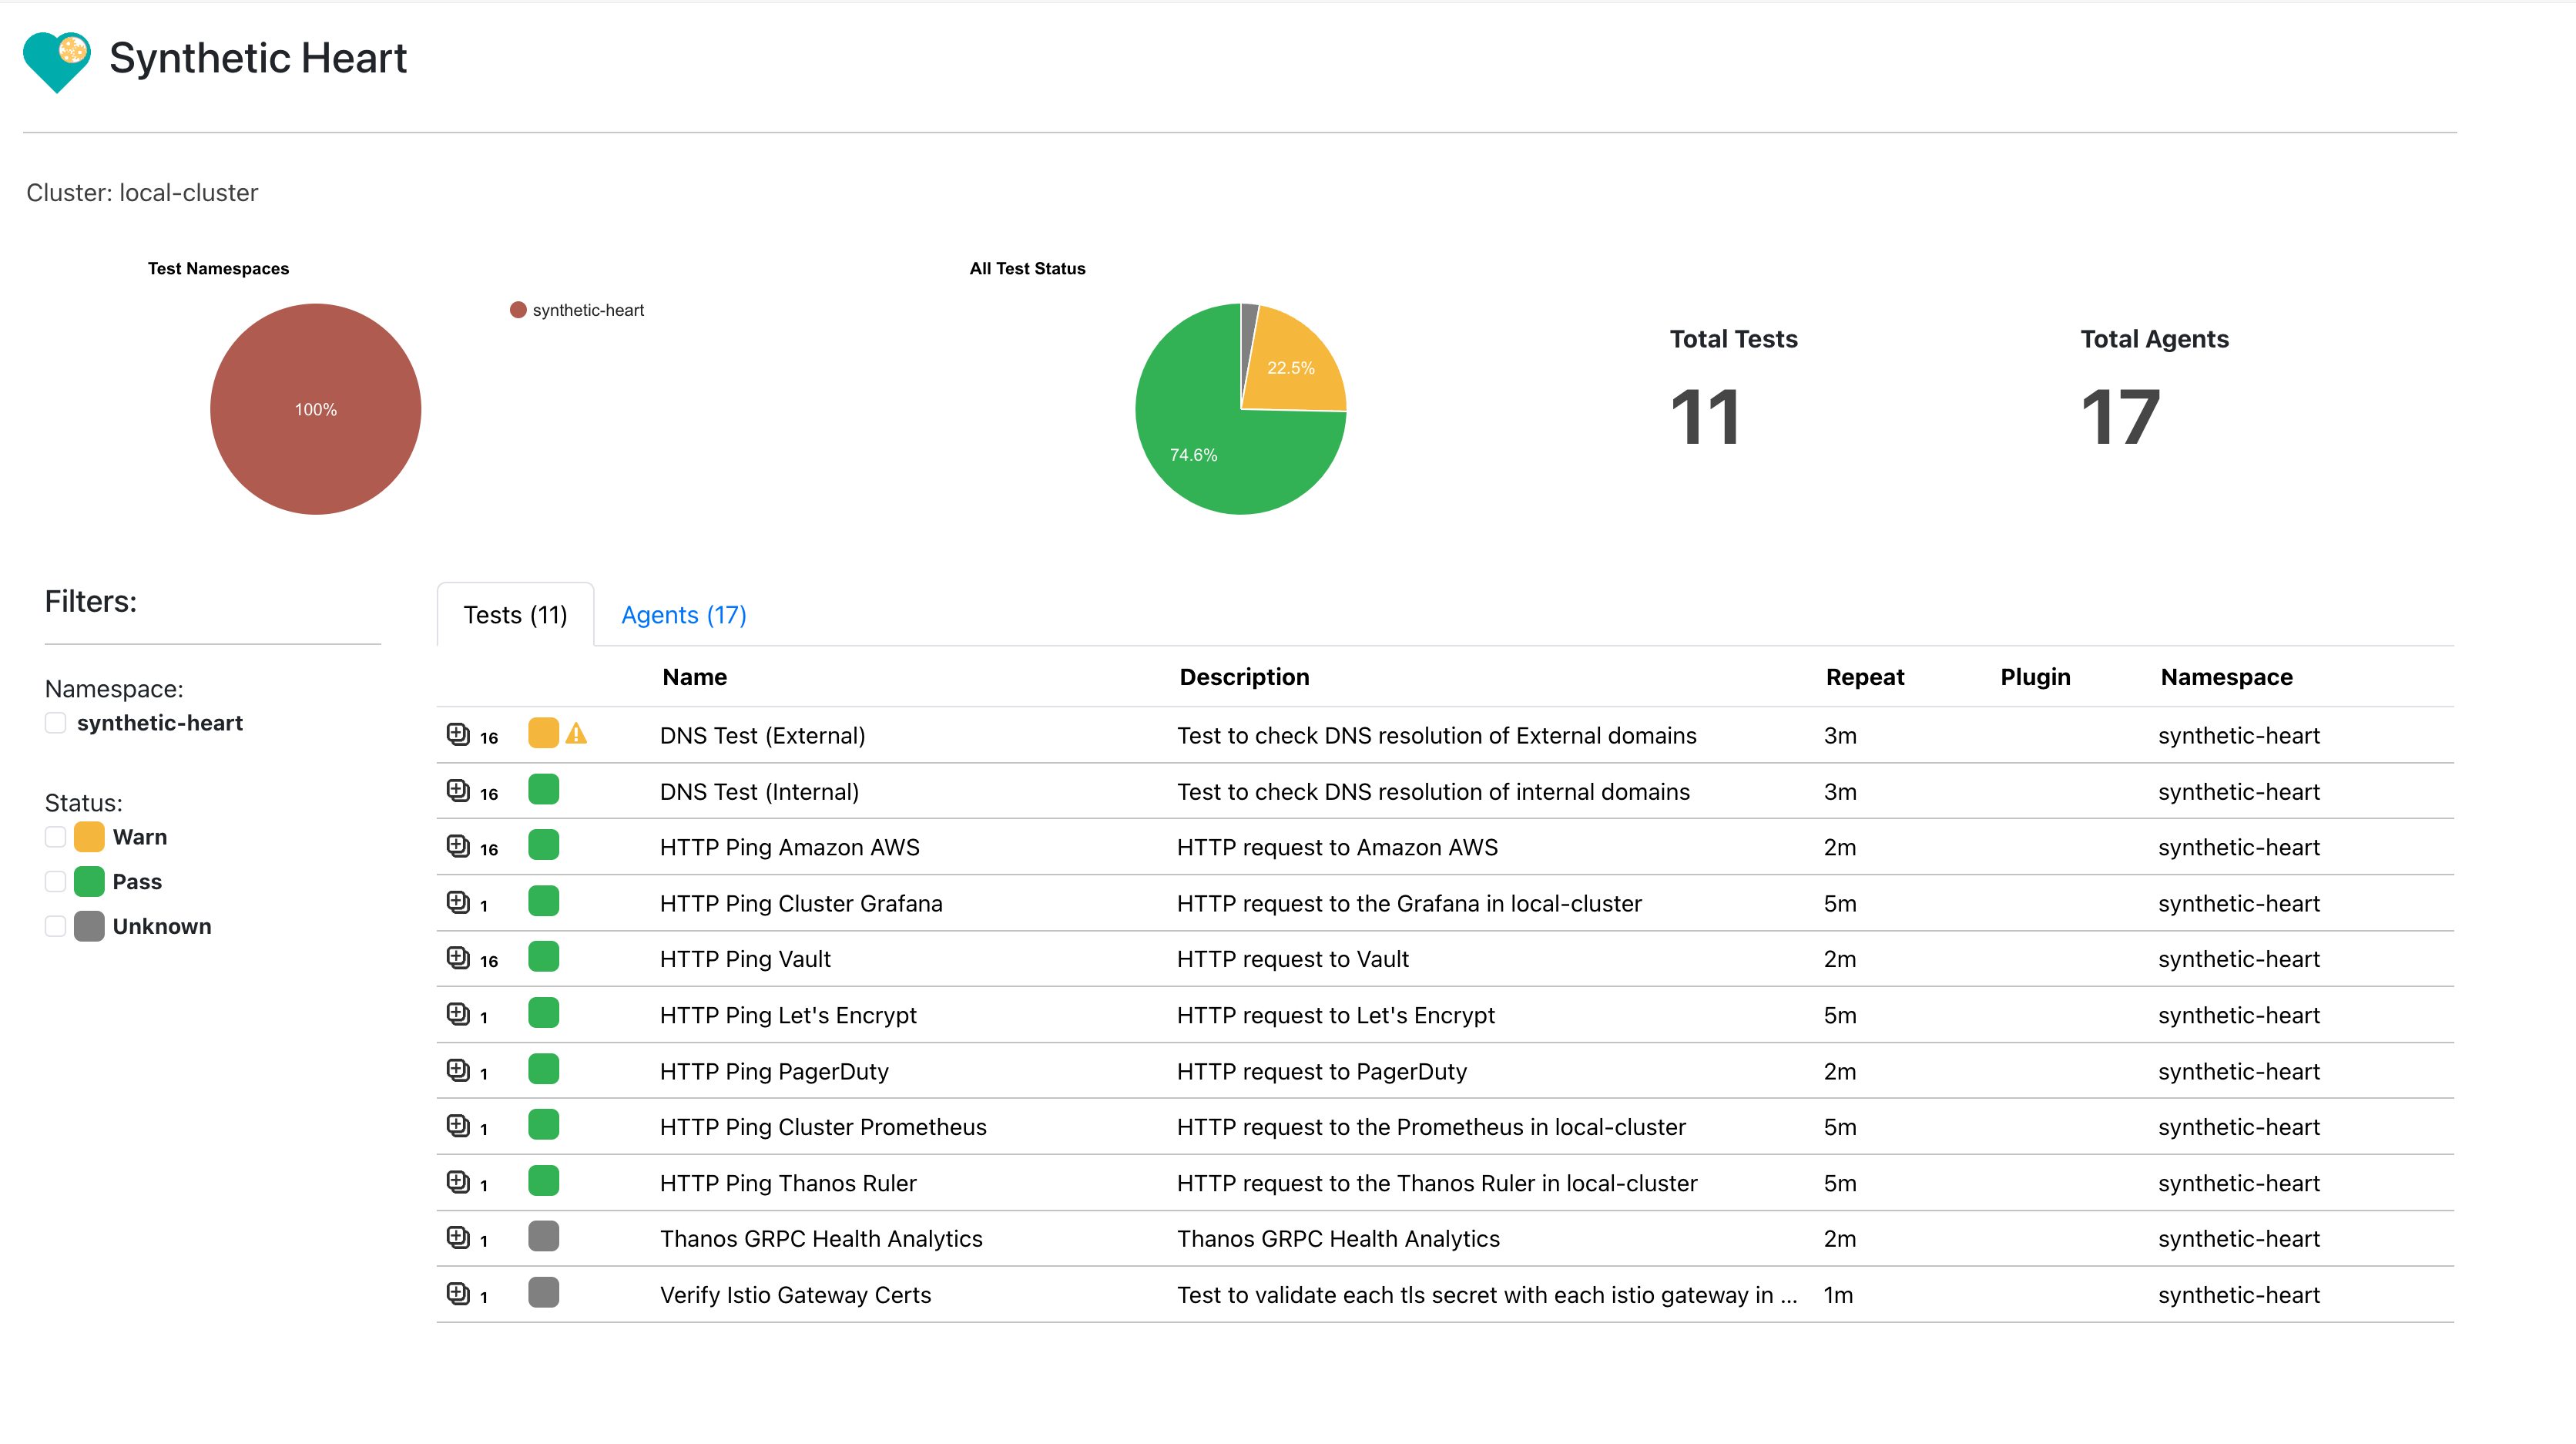Click green status square of HTTP Ping Amazon AWS
Image resolution: width=2576 pixels, height=1444 pixels.
click(543, 845)
